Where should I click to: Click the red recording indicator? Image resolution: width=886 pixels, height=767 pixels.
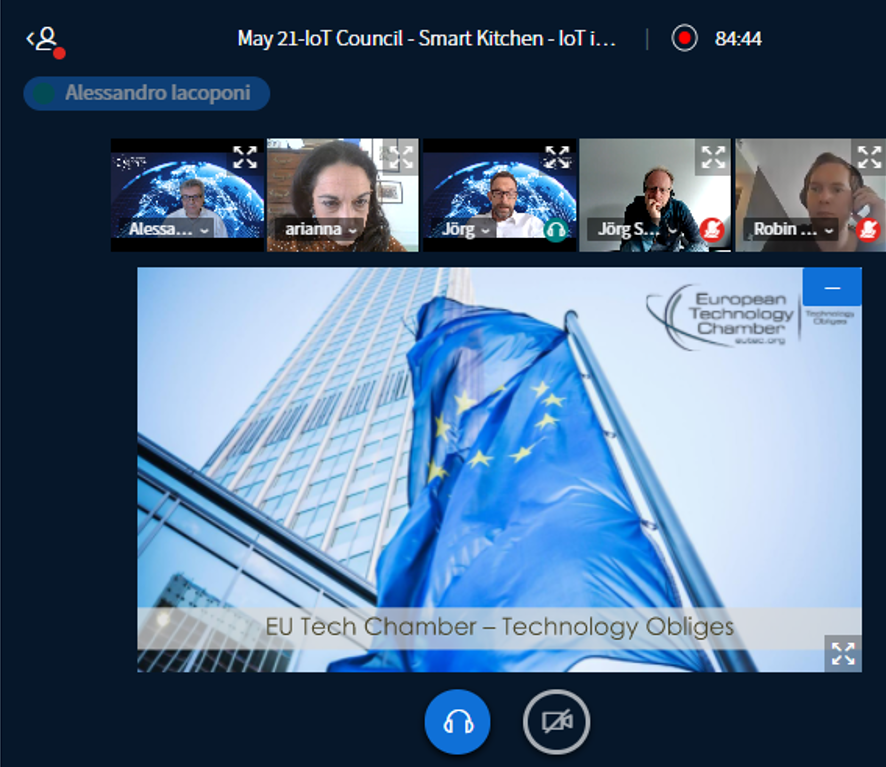click(x=684, y=38)
